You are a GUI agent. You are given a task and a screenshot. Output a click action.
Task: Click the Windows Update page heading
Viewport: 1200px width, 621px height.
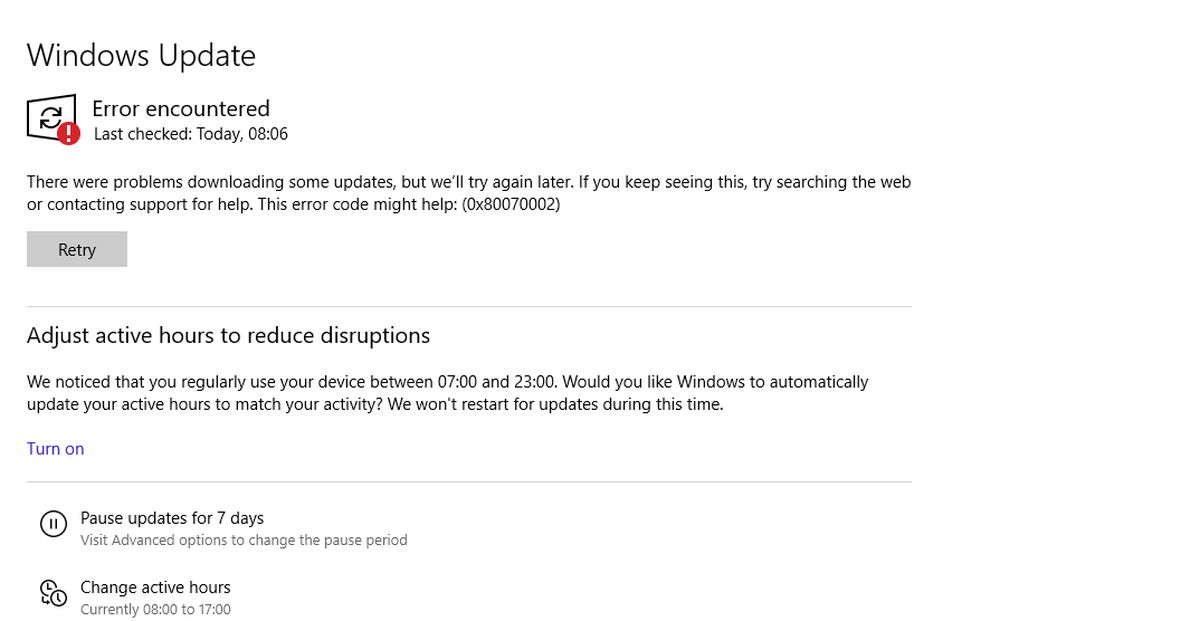141,56
